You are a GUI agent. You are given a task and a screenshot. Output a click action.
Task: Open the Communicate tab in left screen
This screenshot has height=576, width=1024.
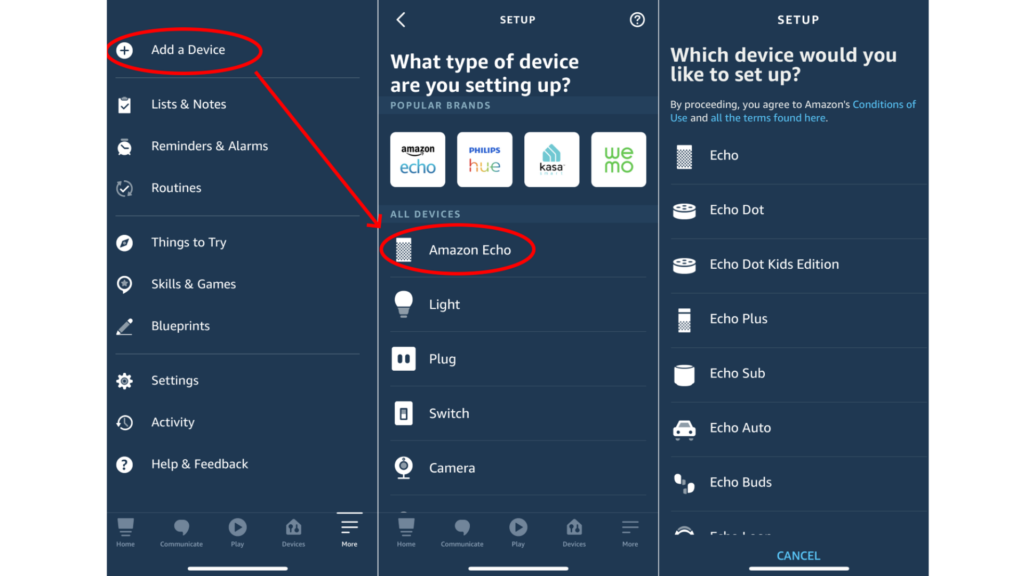click(182, 532)
